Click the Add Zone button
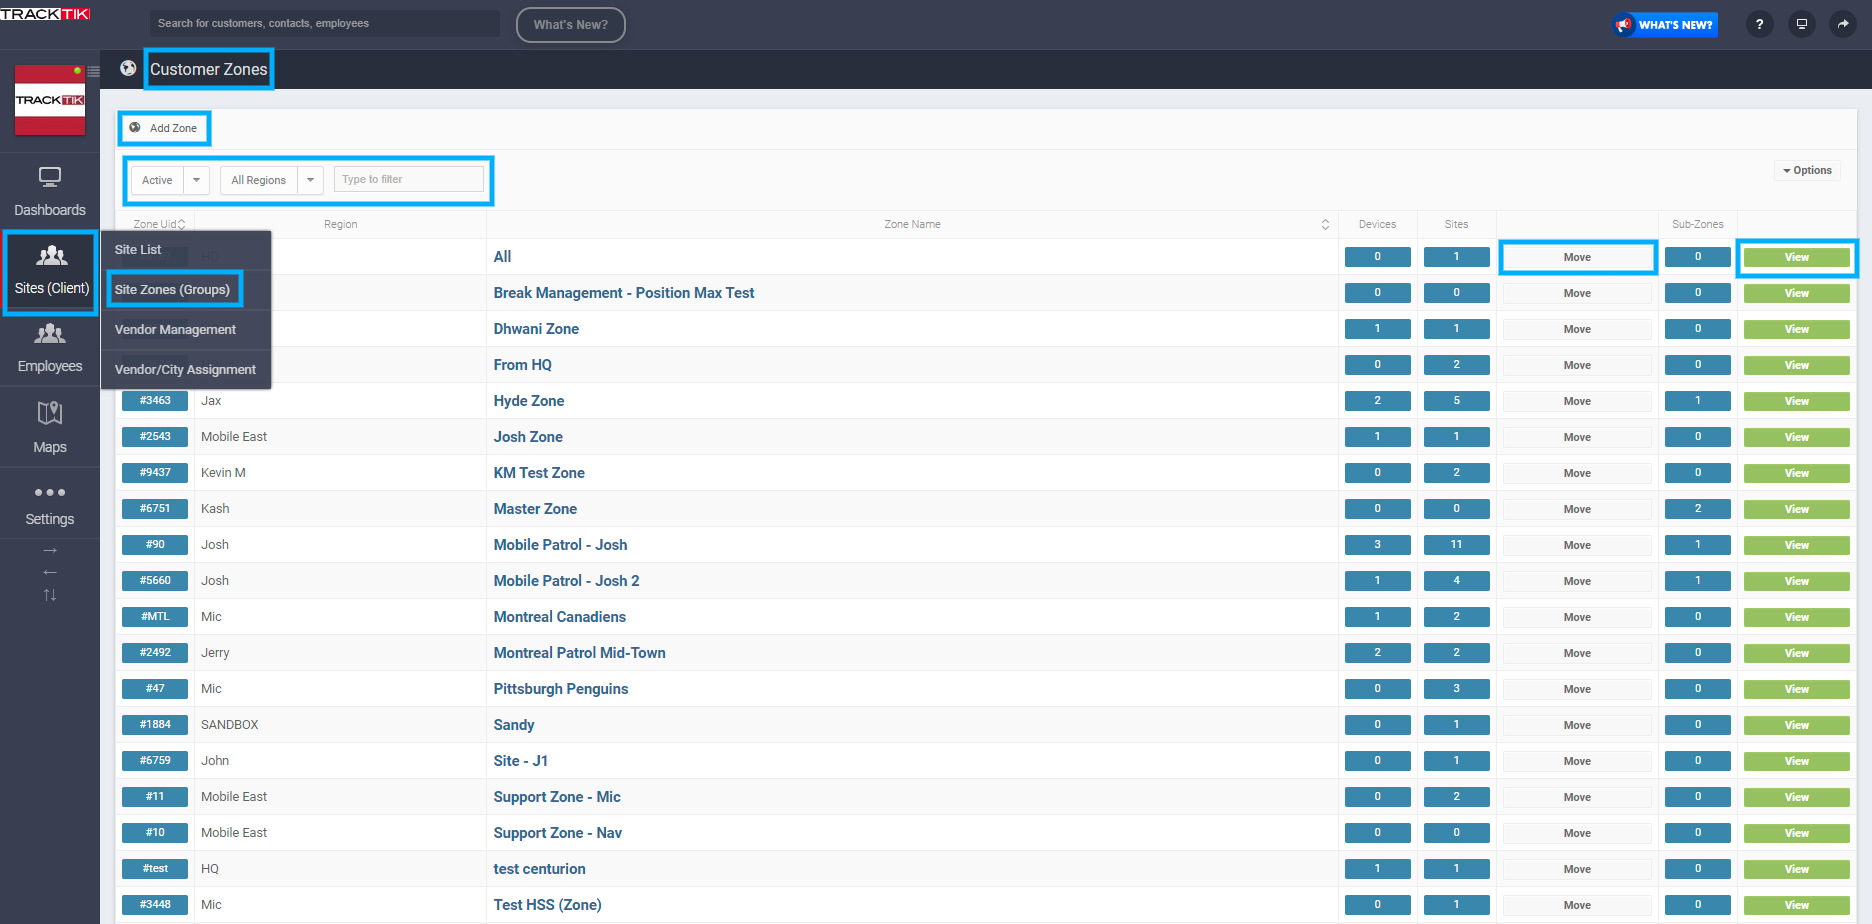This screenshot has width=1872, height=924. click(x=164, y=128)
